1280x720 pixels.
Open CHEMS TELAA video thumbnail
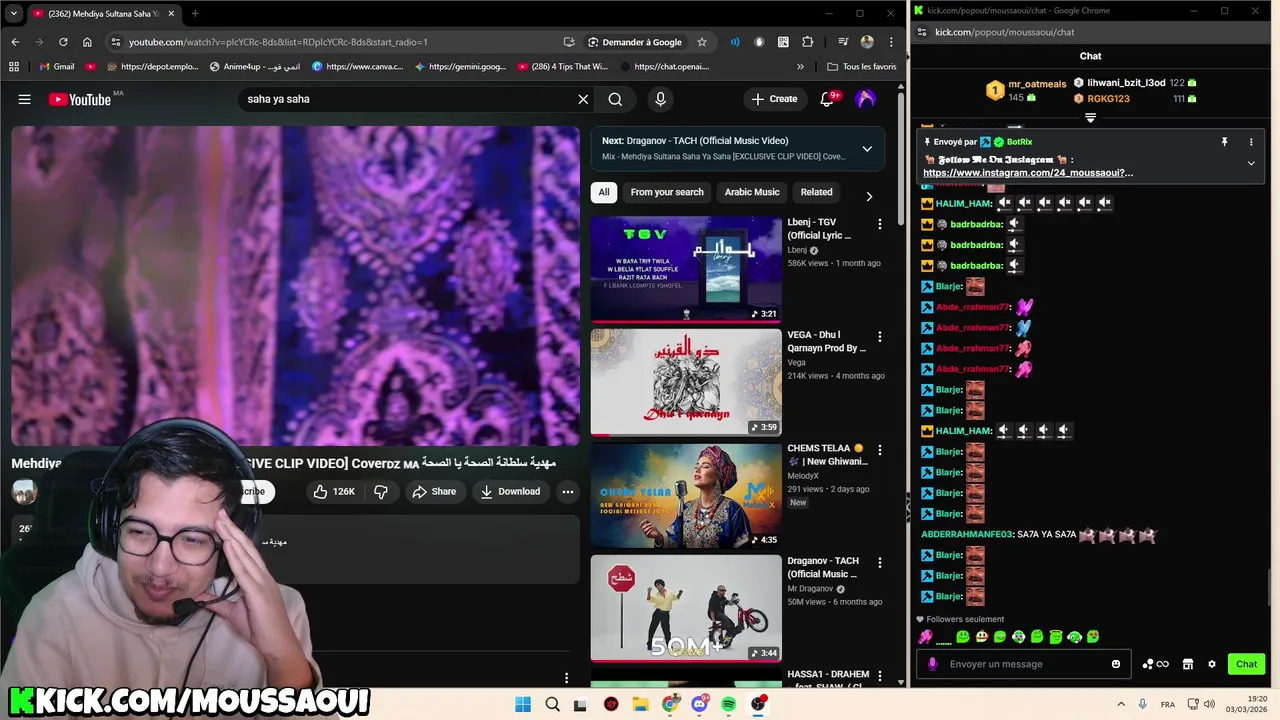686,495
